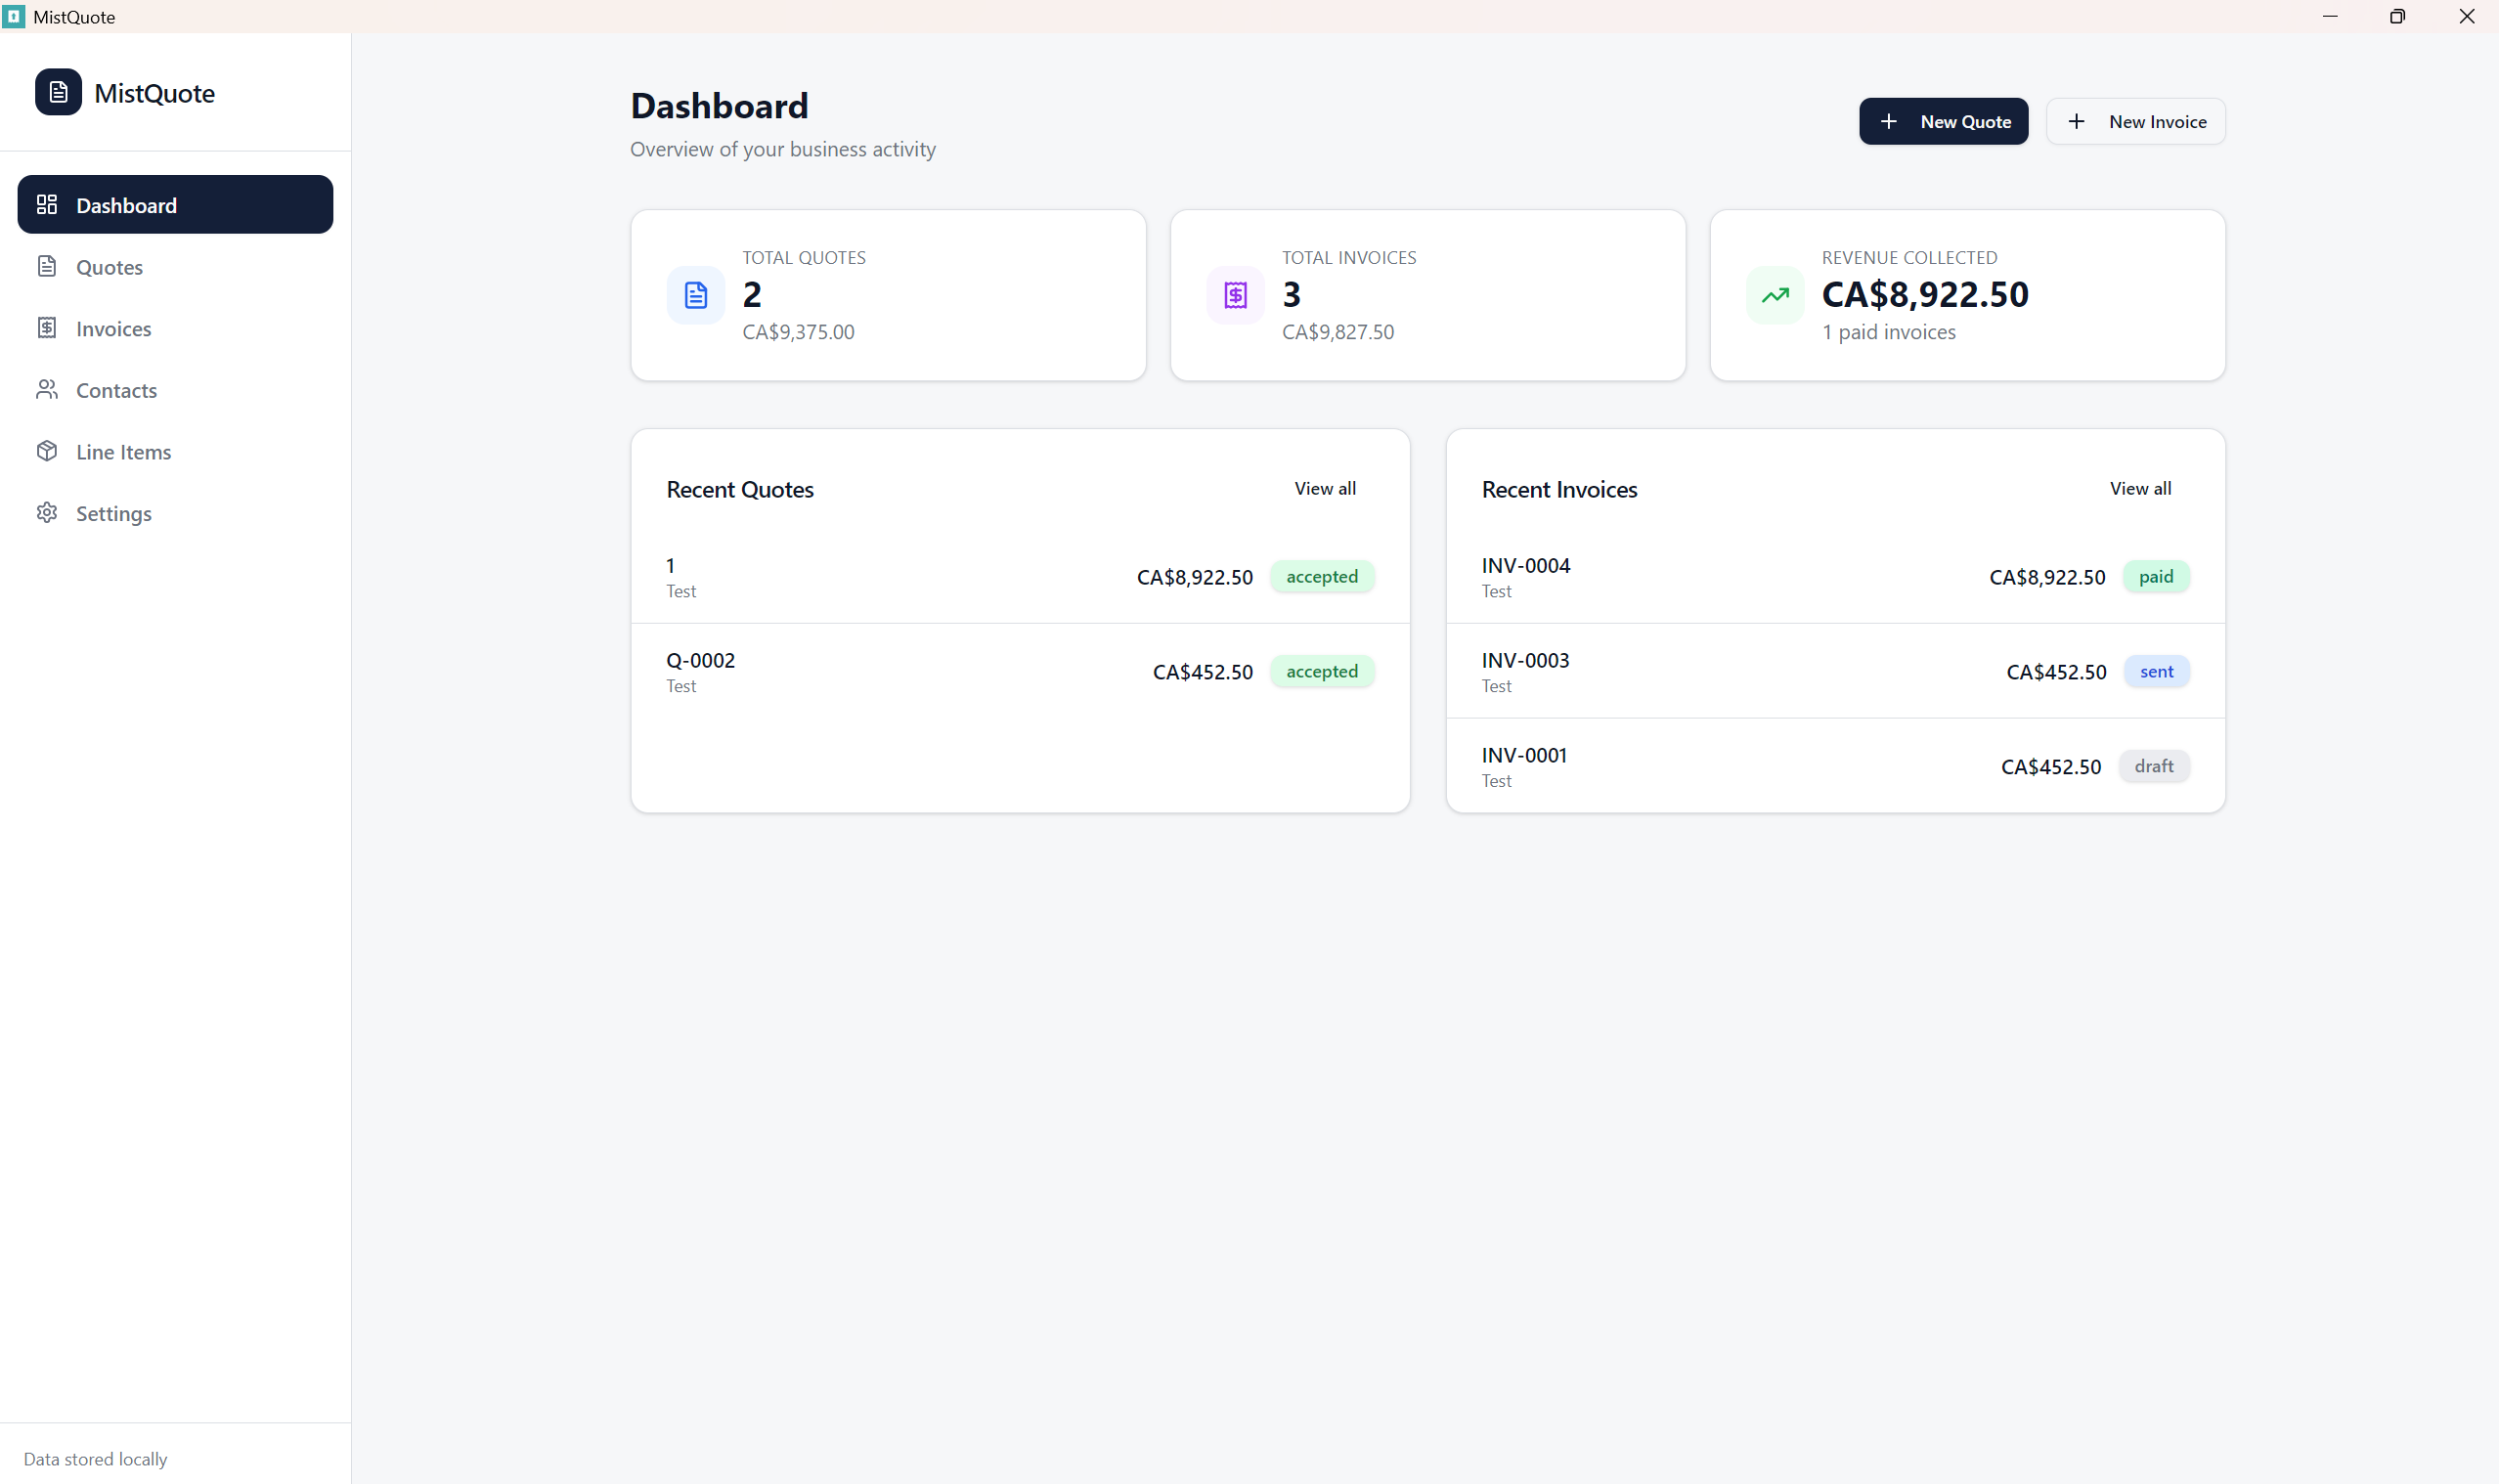Screen dimensions: 2499x1484
Task: Click the Contacts people icon in sidebar
Action: click(x=46, y=389)
